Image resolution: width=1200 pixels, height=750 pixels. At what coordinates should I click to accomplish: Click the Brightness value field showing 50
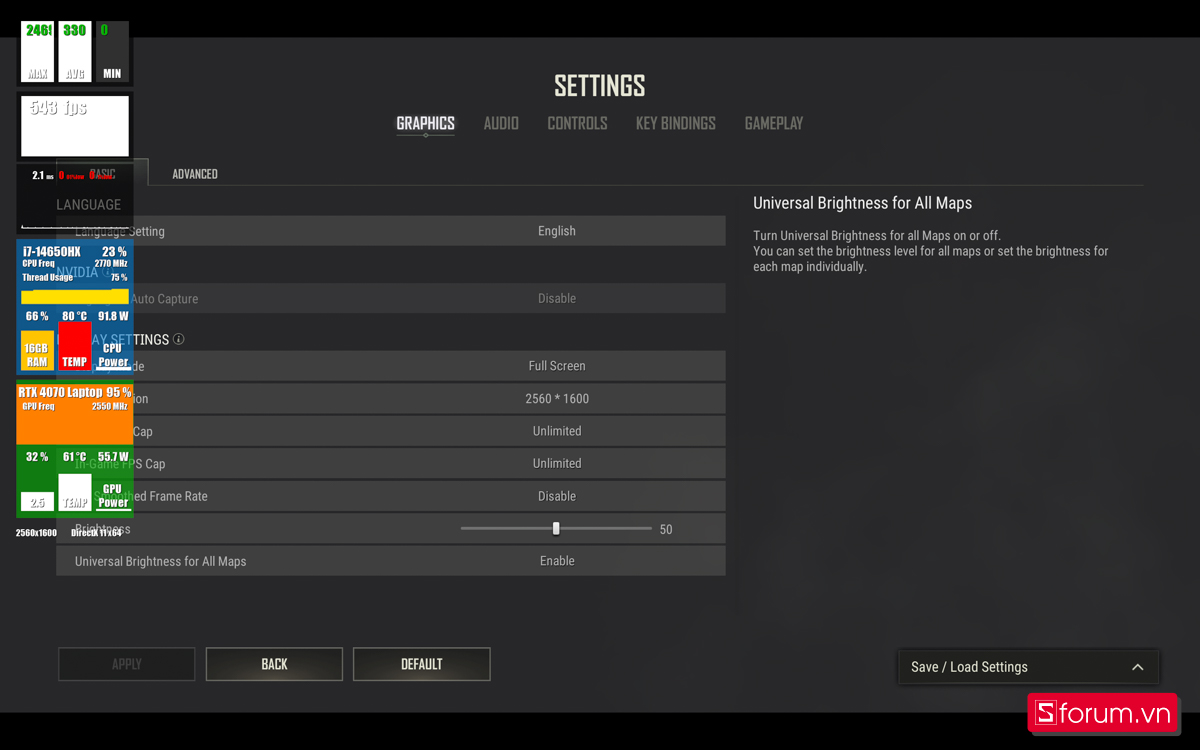(667, 529)
